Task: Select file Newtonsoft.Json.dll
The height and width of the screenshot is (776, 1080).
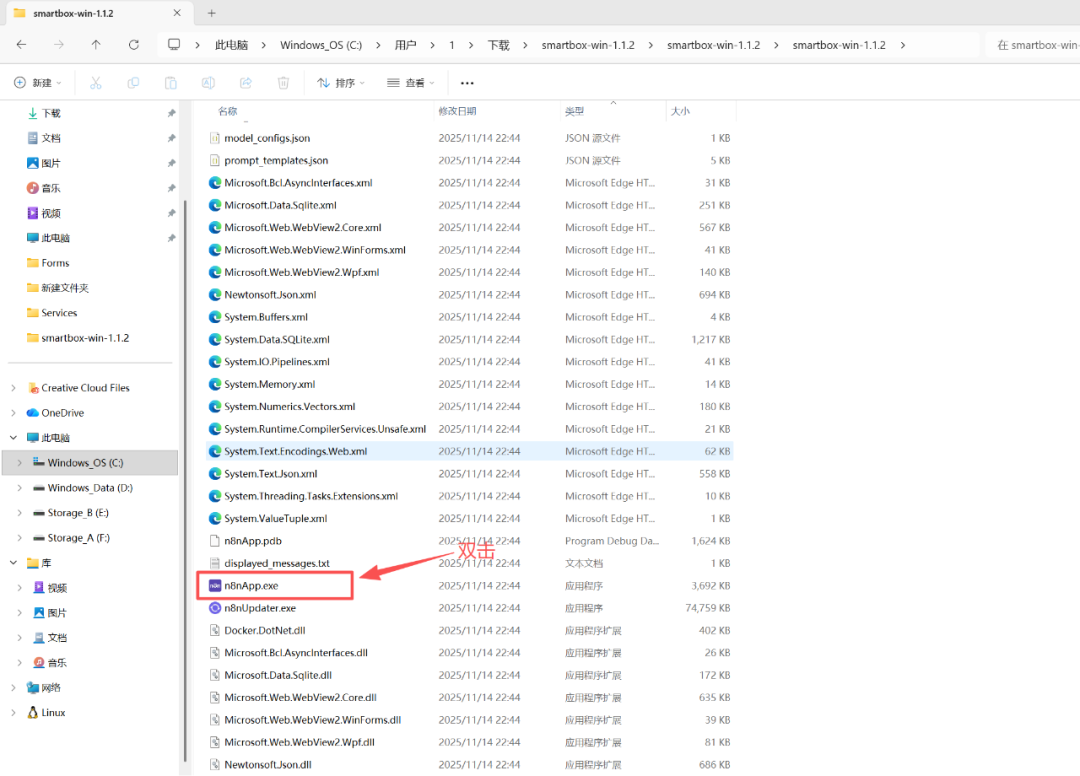Action: pyautogui.click(x=268, y=764)
